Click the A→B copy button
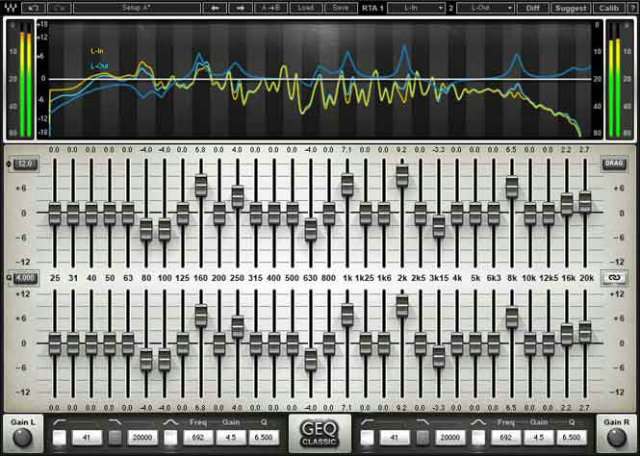Image resolution: width=640 pixels, height=456 pixels. [271, 8]
